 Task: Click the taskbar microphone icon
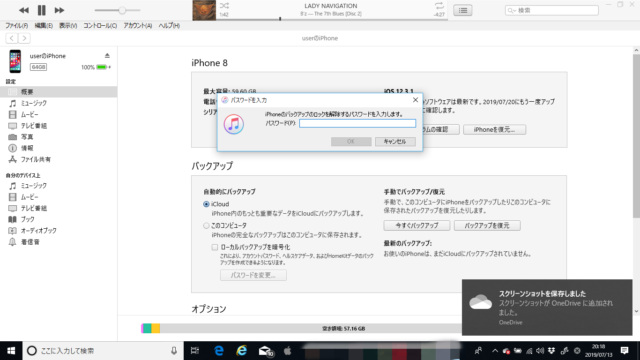[x=174, y=351]
